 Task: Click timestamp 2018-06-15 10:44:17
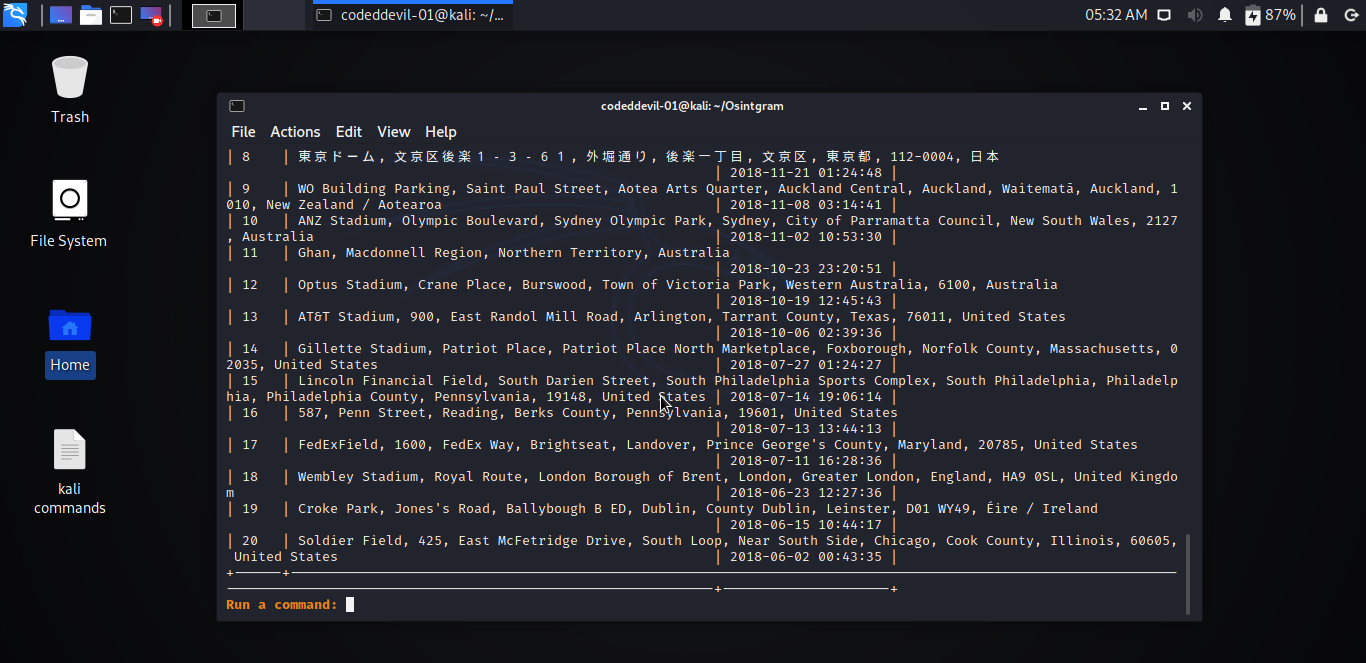point(806,524)
